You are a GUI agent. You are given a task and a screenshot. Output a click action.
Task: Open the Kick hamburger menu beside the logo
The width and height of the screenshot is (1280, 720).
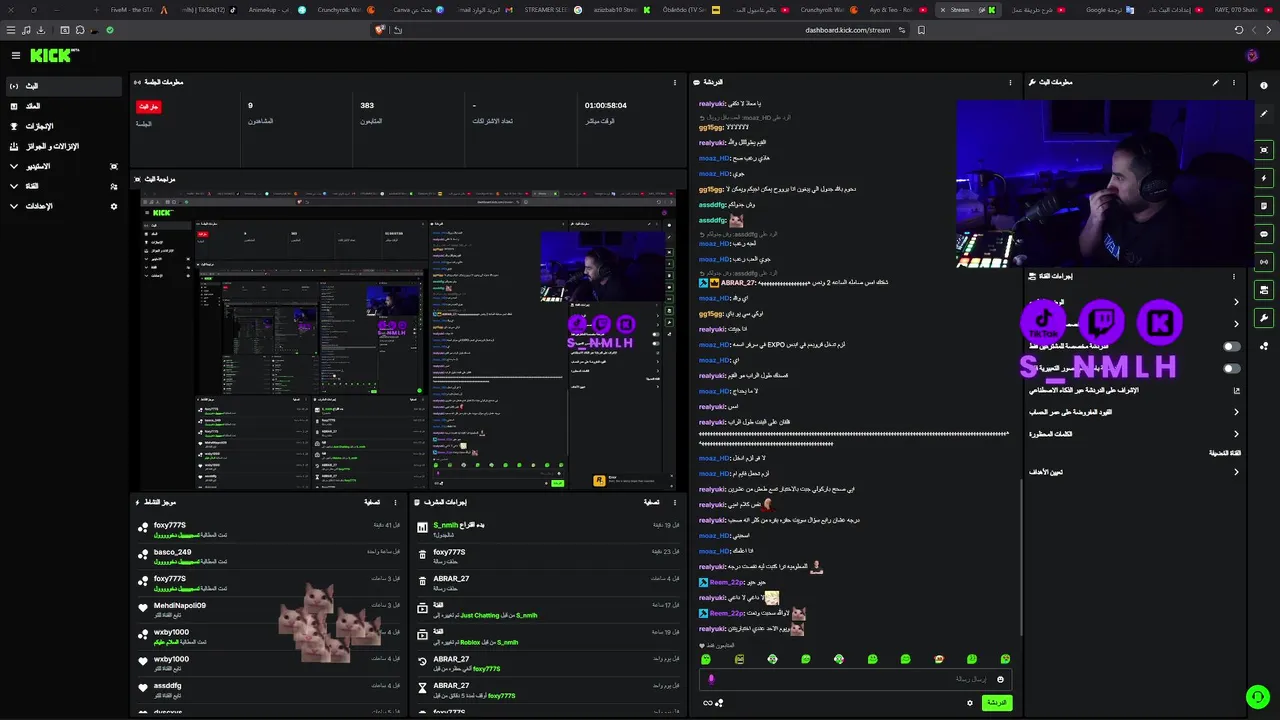(15, 56)
